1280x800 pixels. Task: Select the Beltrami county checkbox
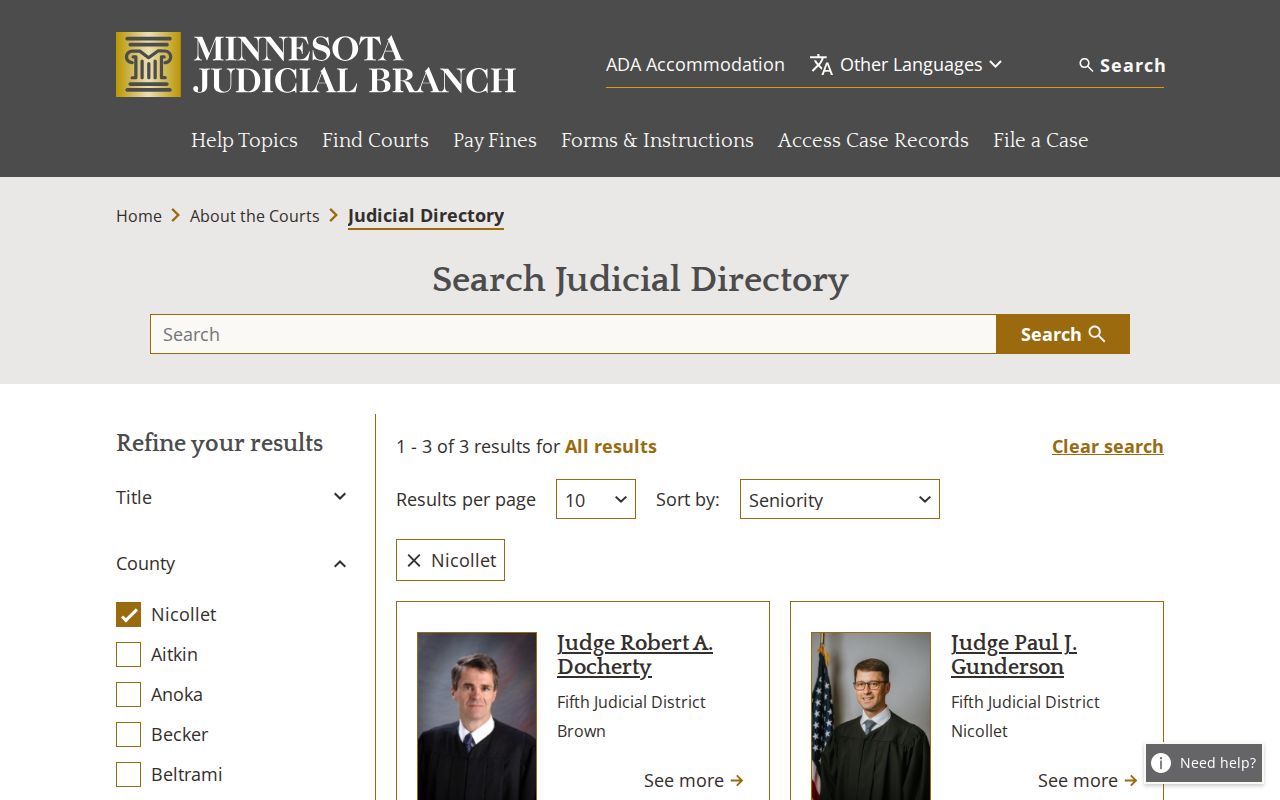coord(128,774)
